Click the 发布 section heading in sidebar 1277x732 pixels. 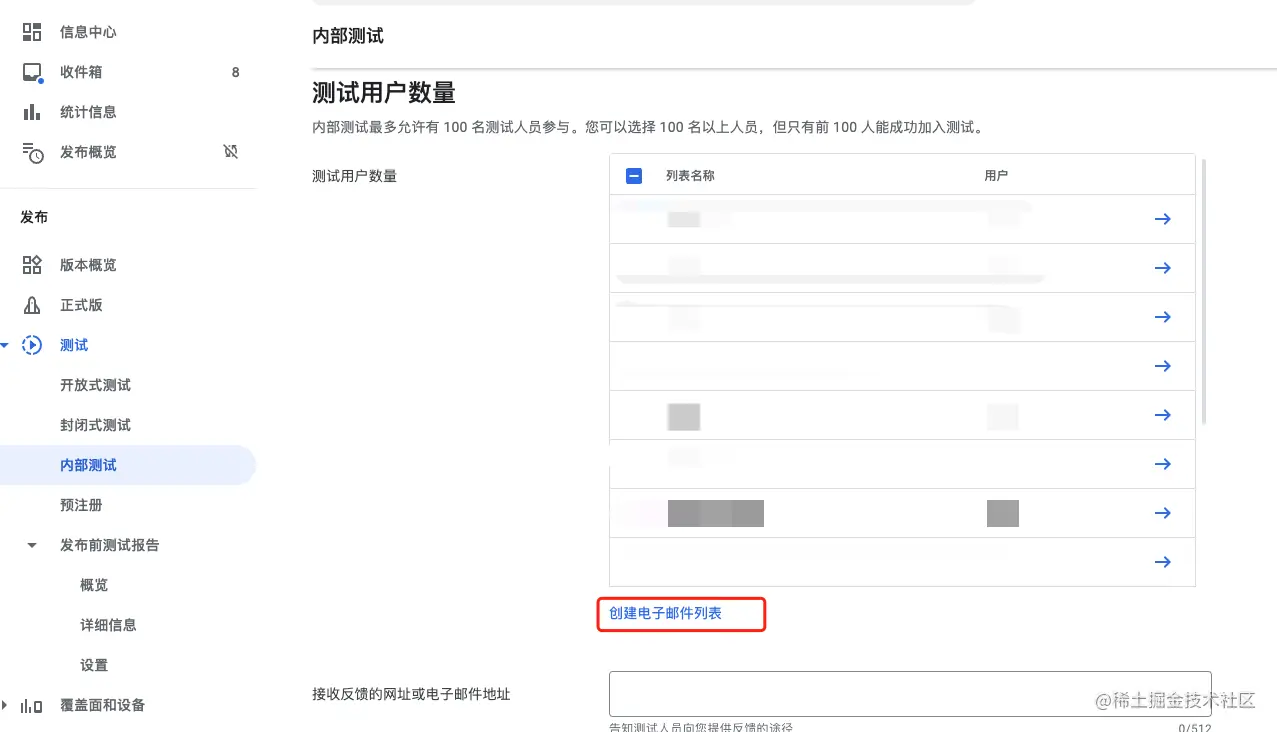pos(34,217)
